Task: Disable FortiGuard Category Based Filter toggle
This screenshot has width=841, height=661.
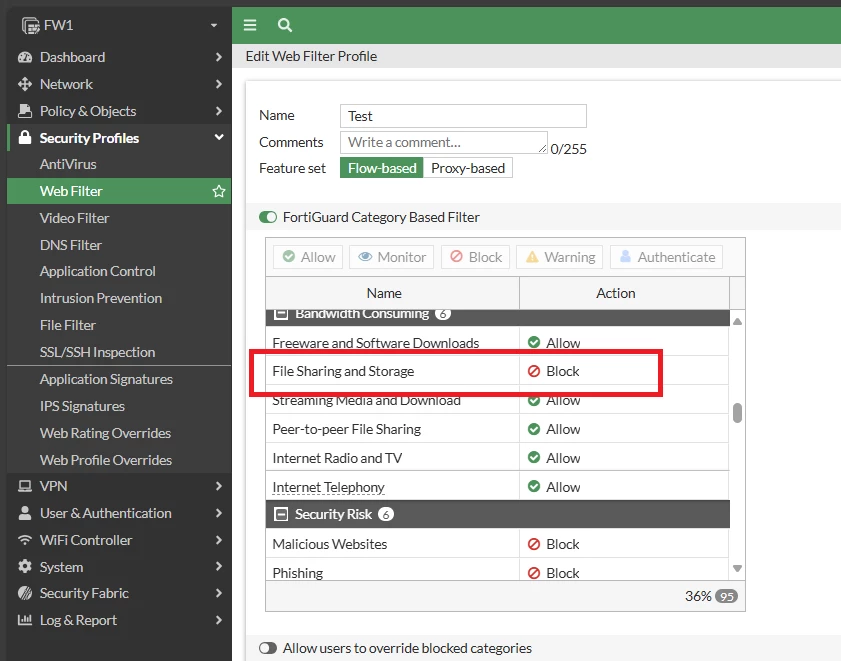Action: [268, 217]
